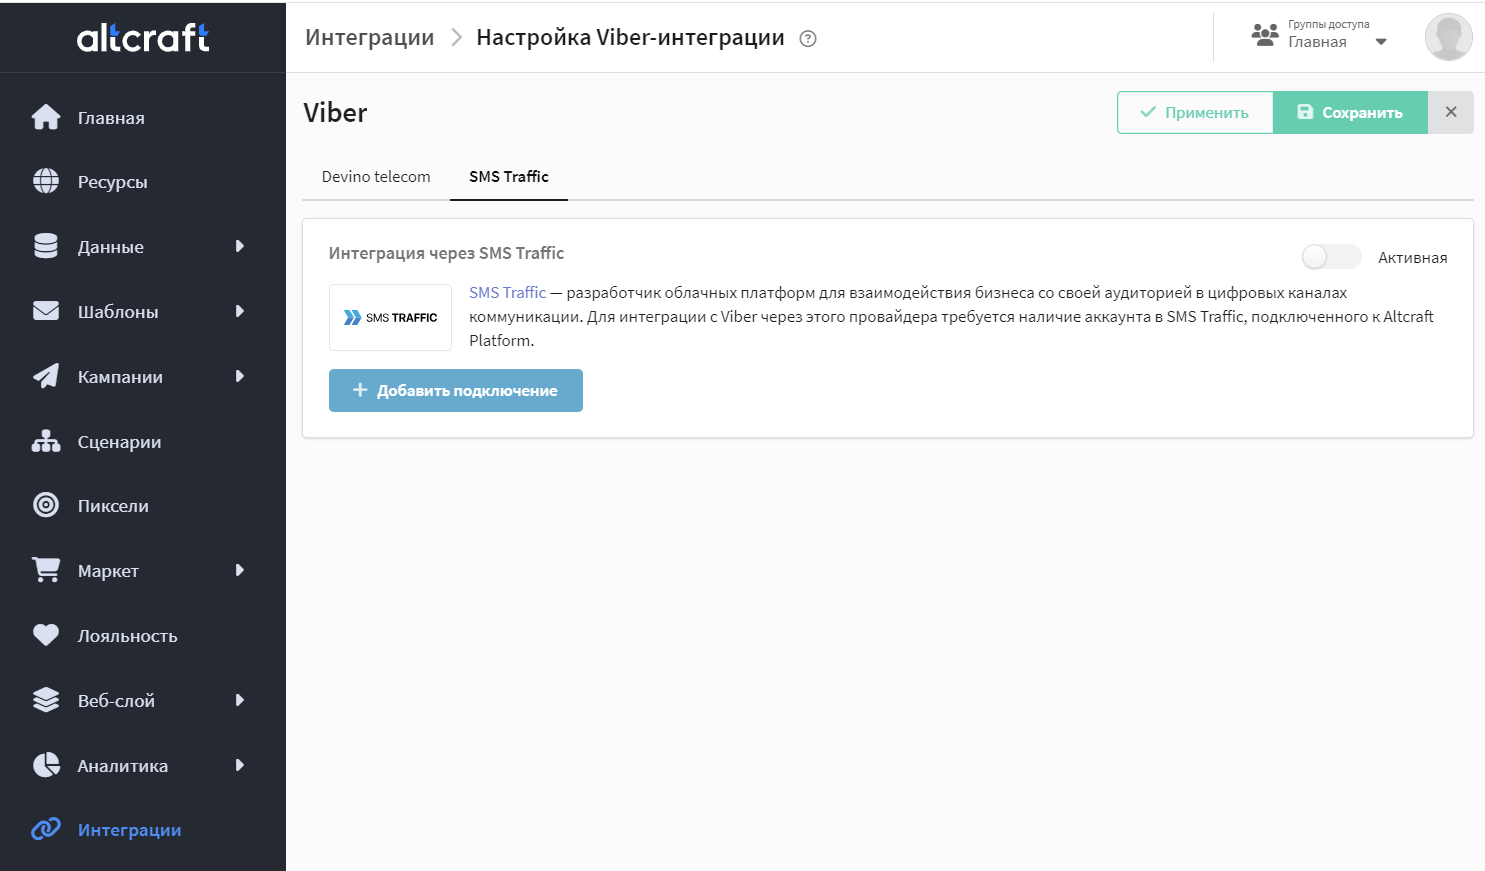Open the Главная home icon

46,117
